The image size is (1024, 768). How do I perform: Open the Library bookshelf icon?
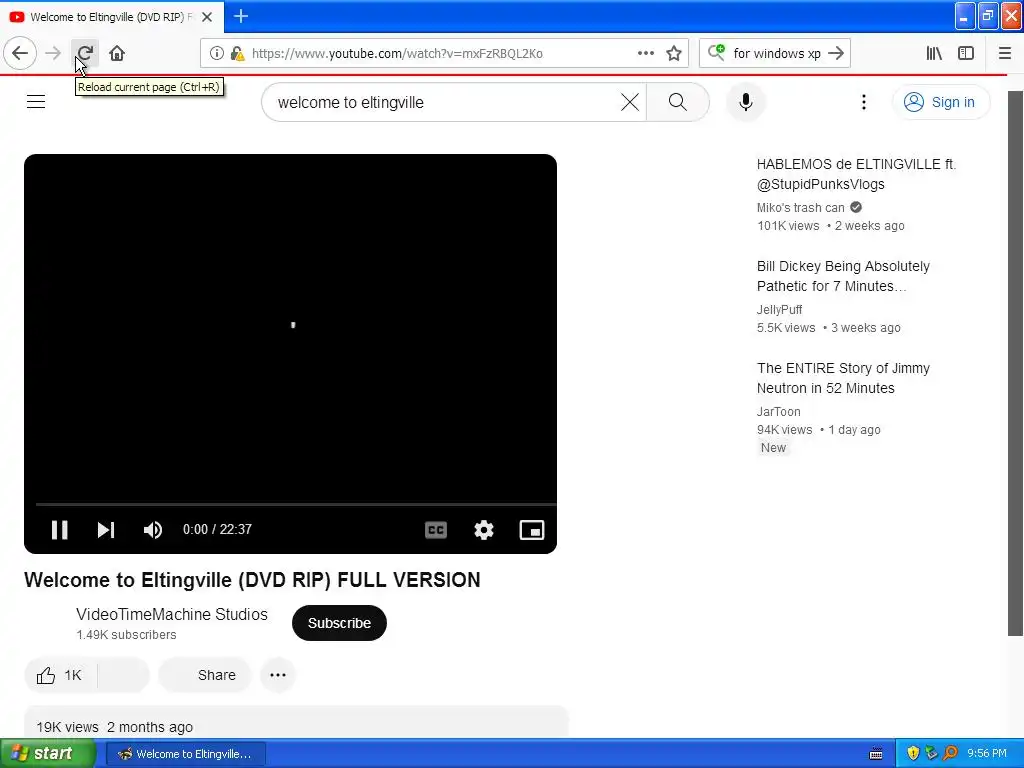(x=934, y=54)
